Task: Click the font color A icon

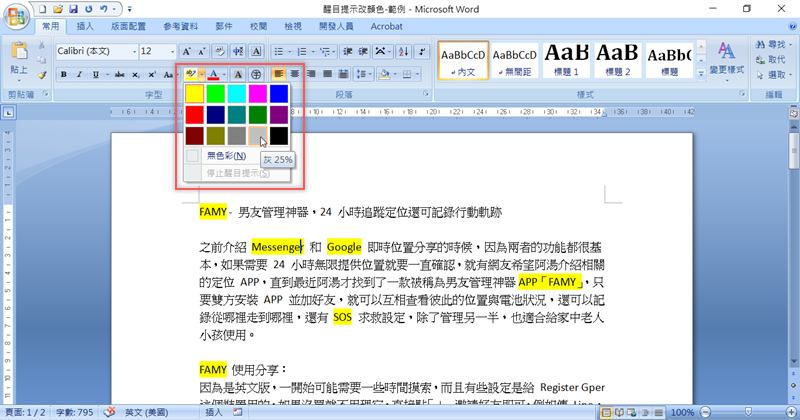Action: [212, 74]
